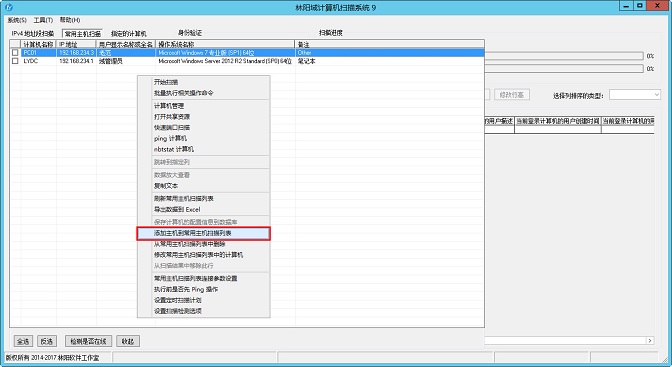Switch to the IPv4地址段扫描 tab
Image resolution: width=672 pixels, height=367 pixels.
[33, 33]
